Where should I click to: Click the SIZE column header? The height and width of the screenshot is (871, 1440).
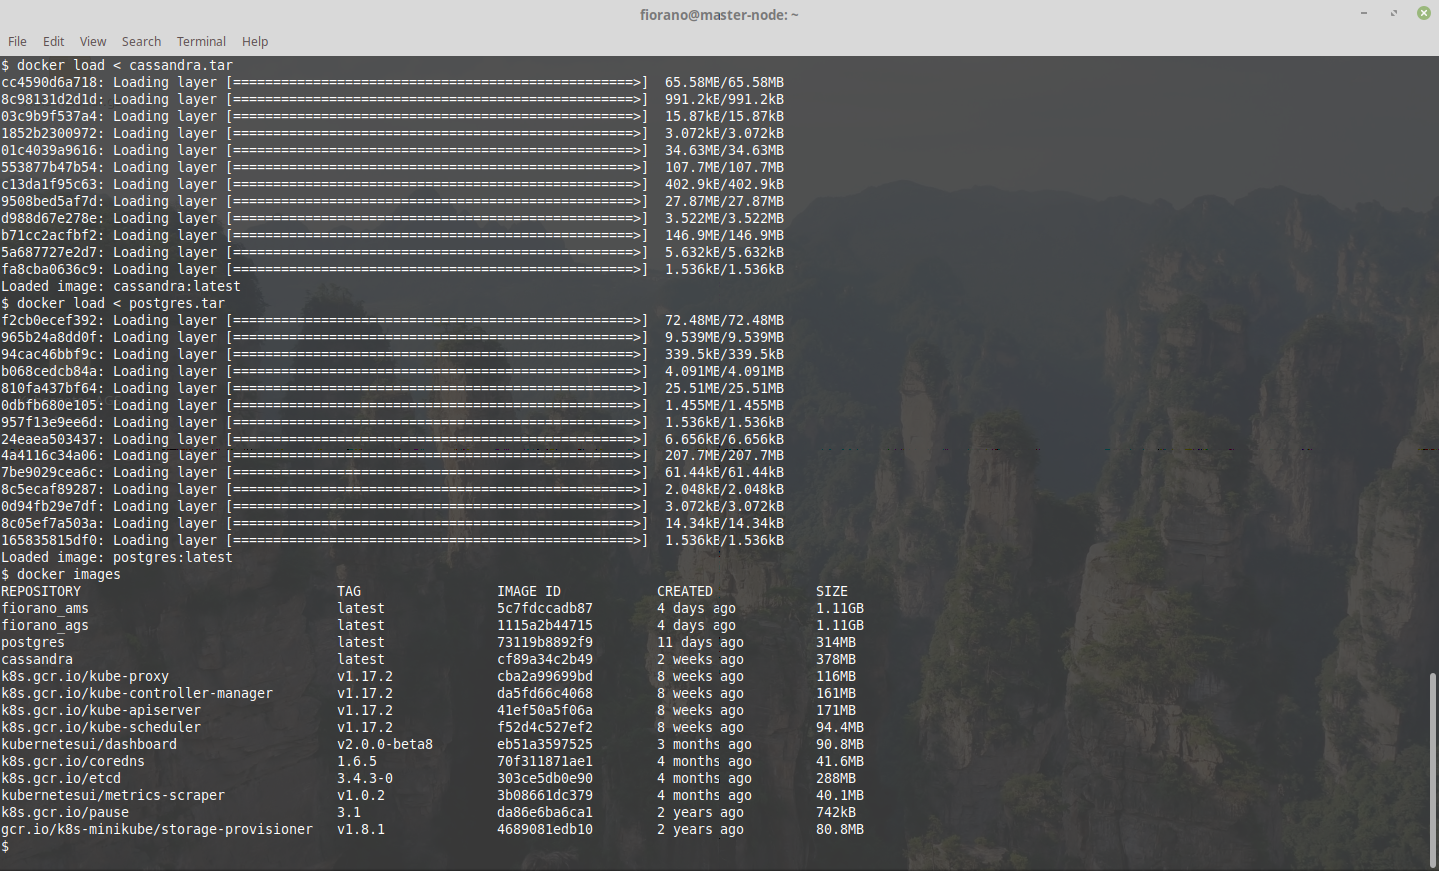[832, 591]
